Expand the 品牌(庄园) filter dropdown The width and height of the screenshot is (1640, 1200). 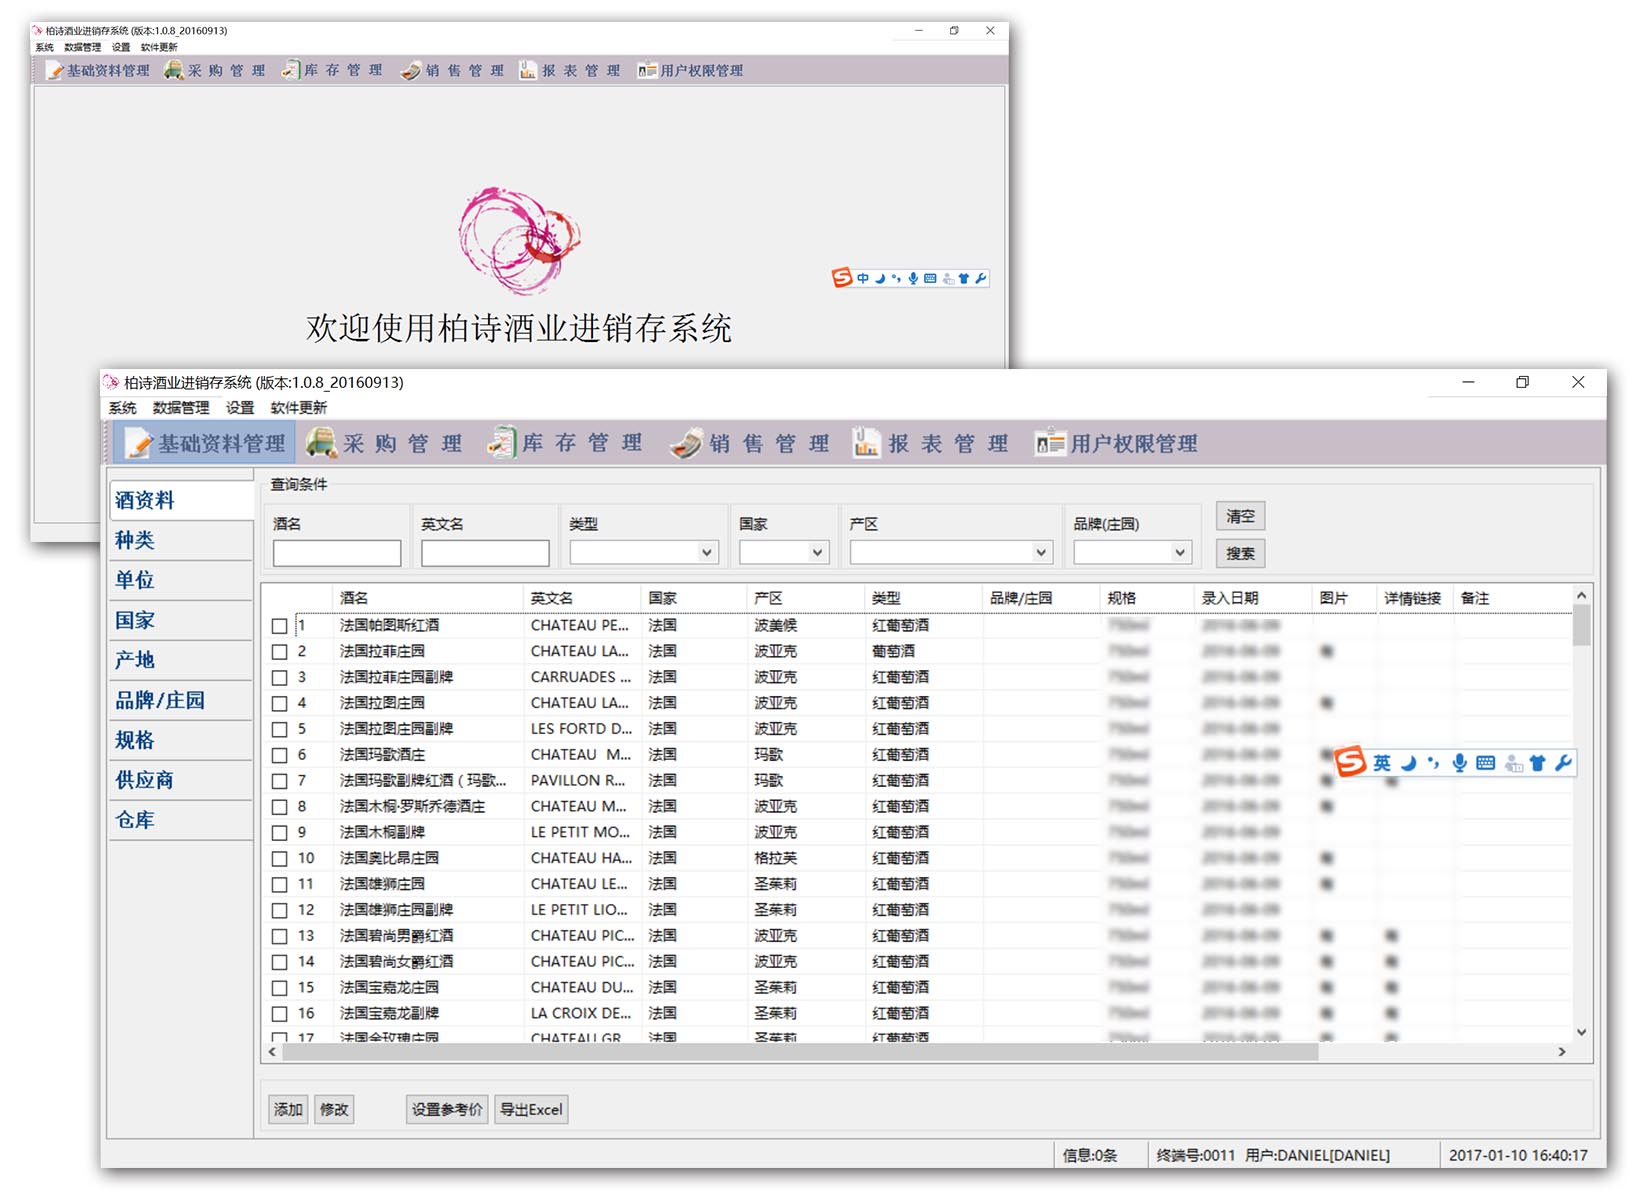click(1180, 552)
